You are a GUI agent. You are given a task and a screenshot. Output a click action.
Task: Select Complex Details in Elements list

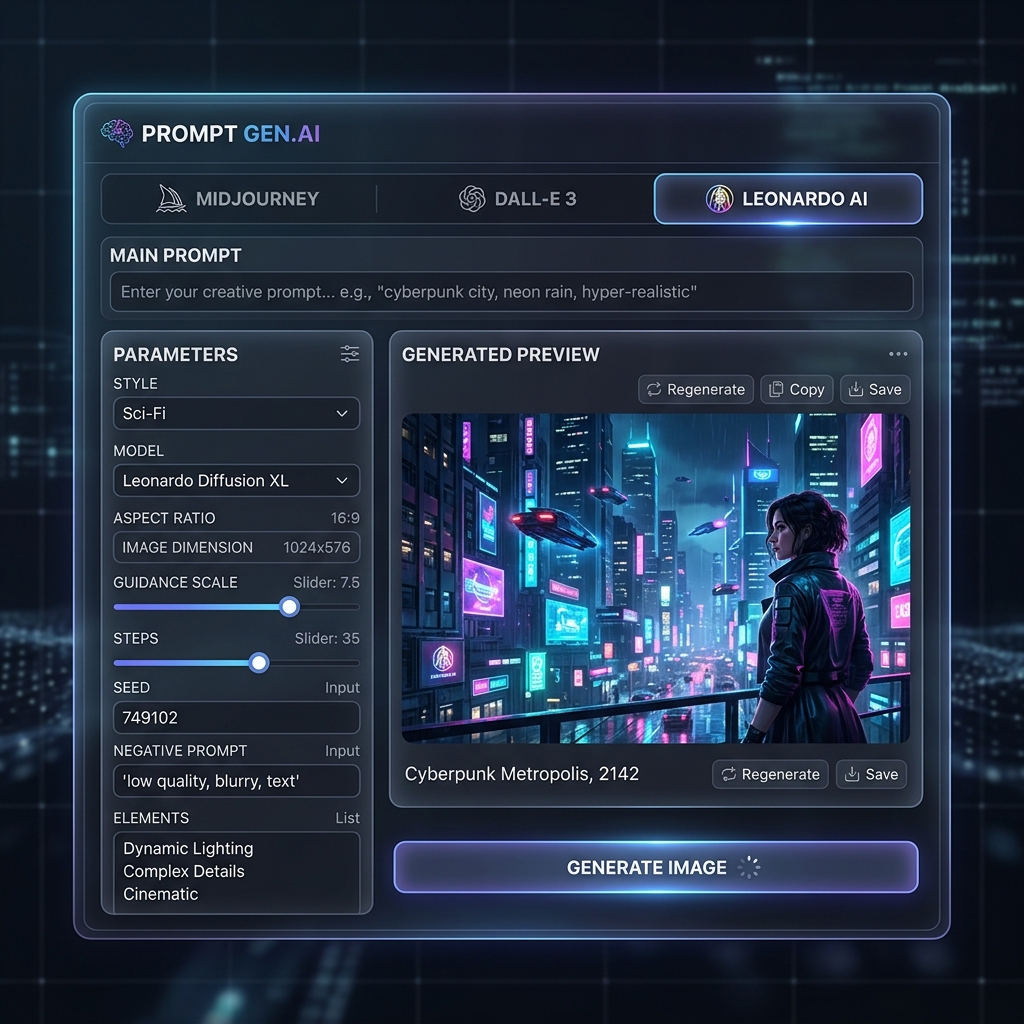point(184,871)
